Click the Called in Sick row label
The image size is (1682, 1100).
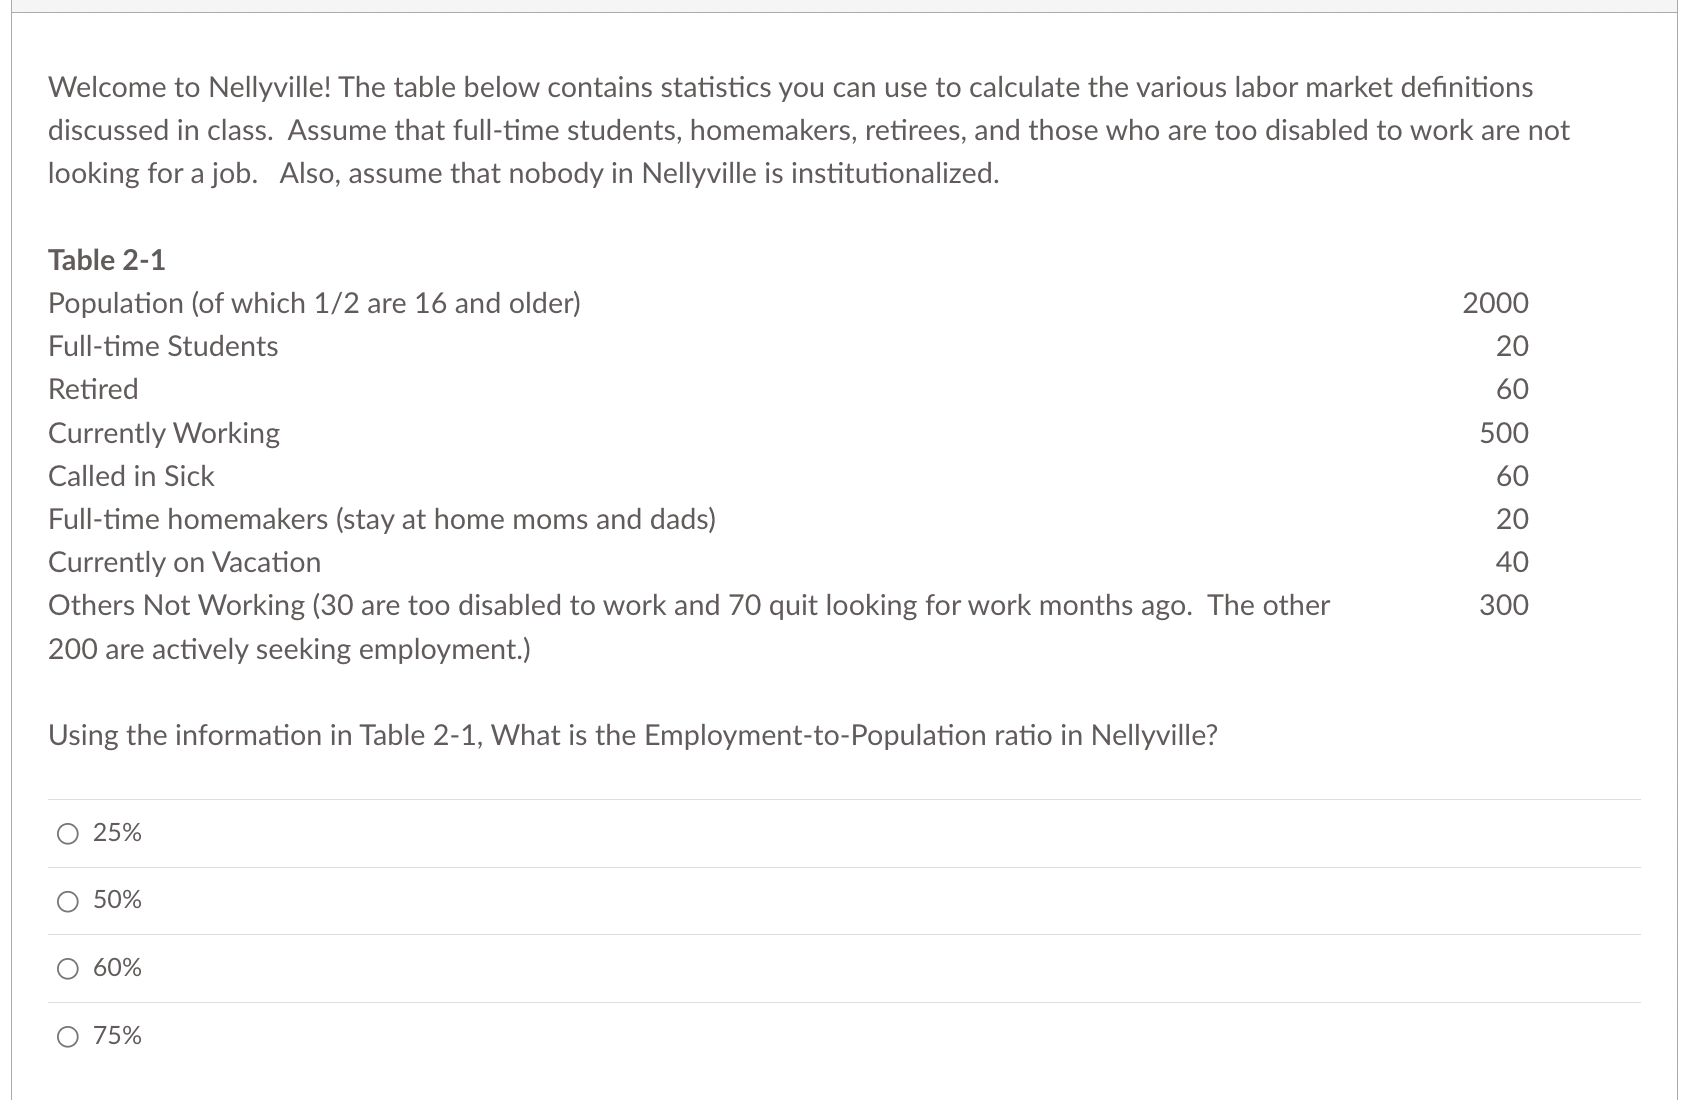131,476
